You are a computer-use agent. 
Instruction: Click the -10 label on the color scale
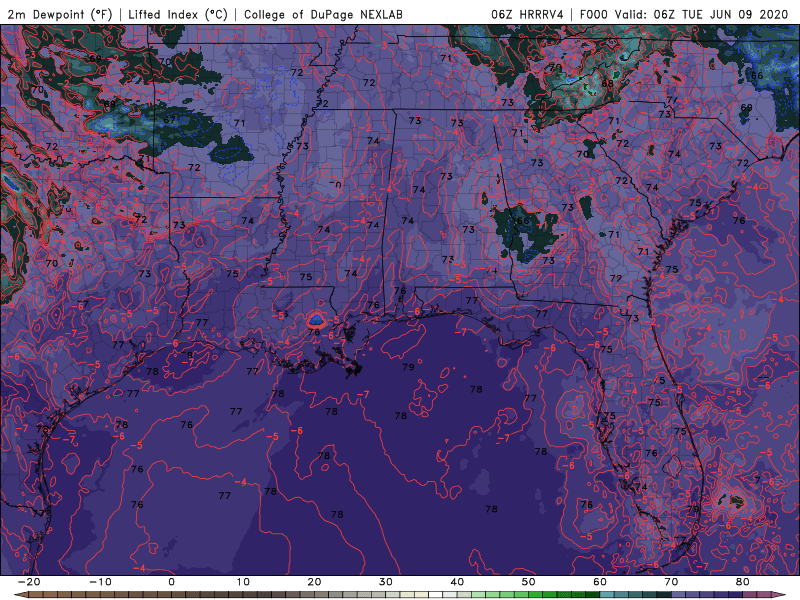pyautogui.click(x=100, y=582)
